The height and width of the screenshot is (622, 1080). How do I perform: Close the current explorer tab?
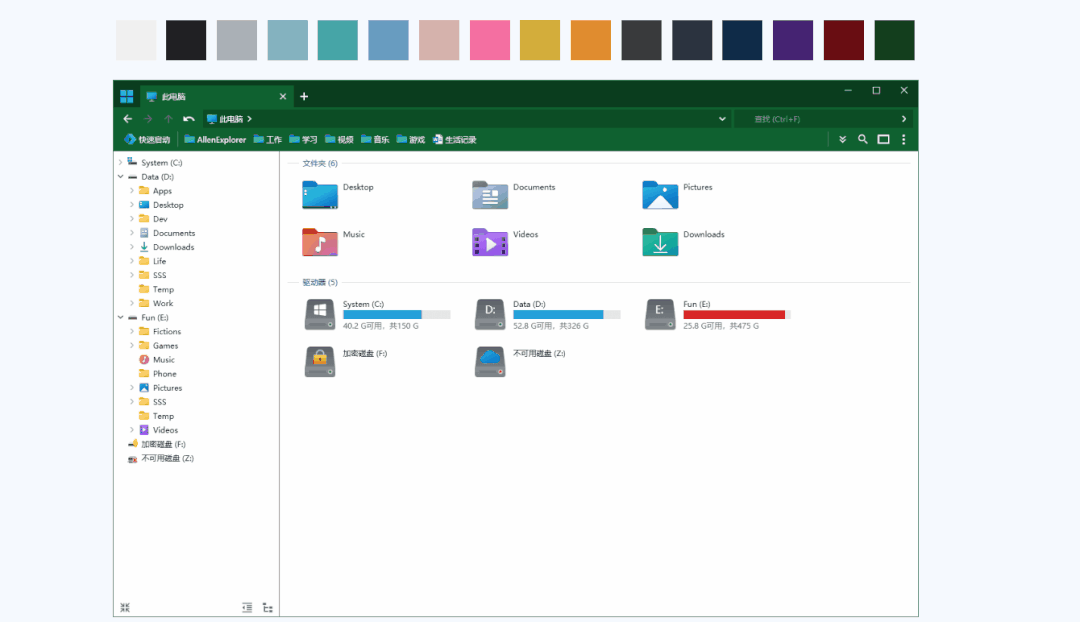(282, 96)
